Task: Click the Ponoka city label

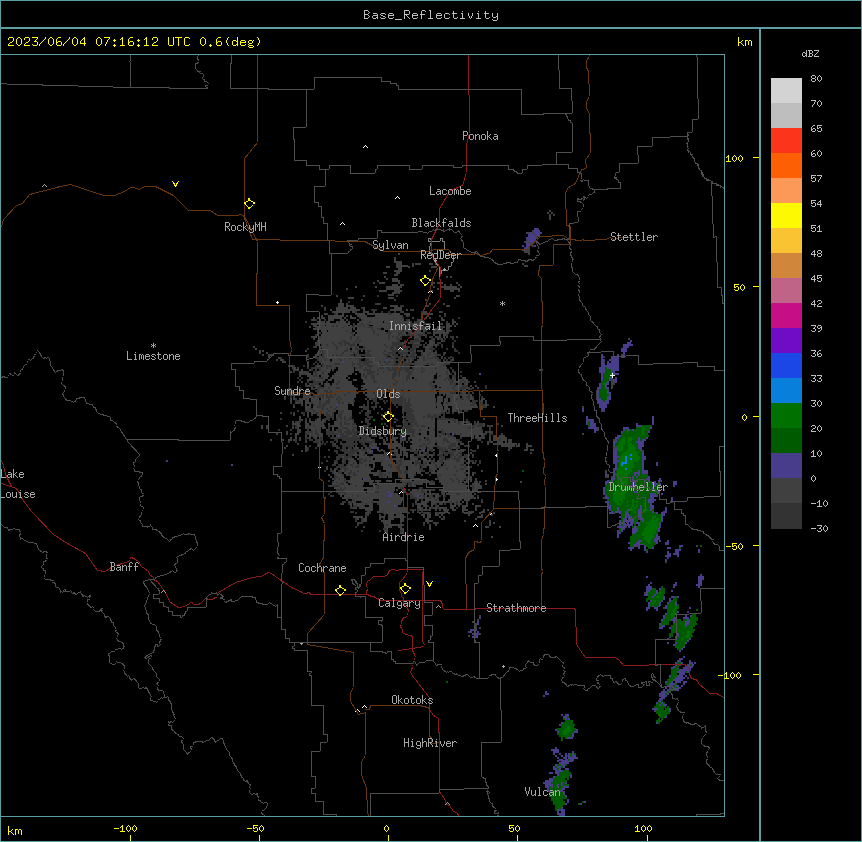Action: [x=480, y=136]
